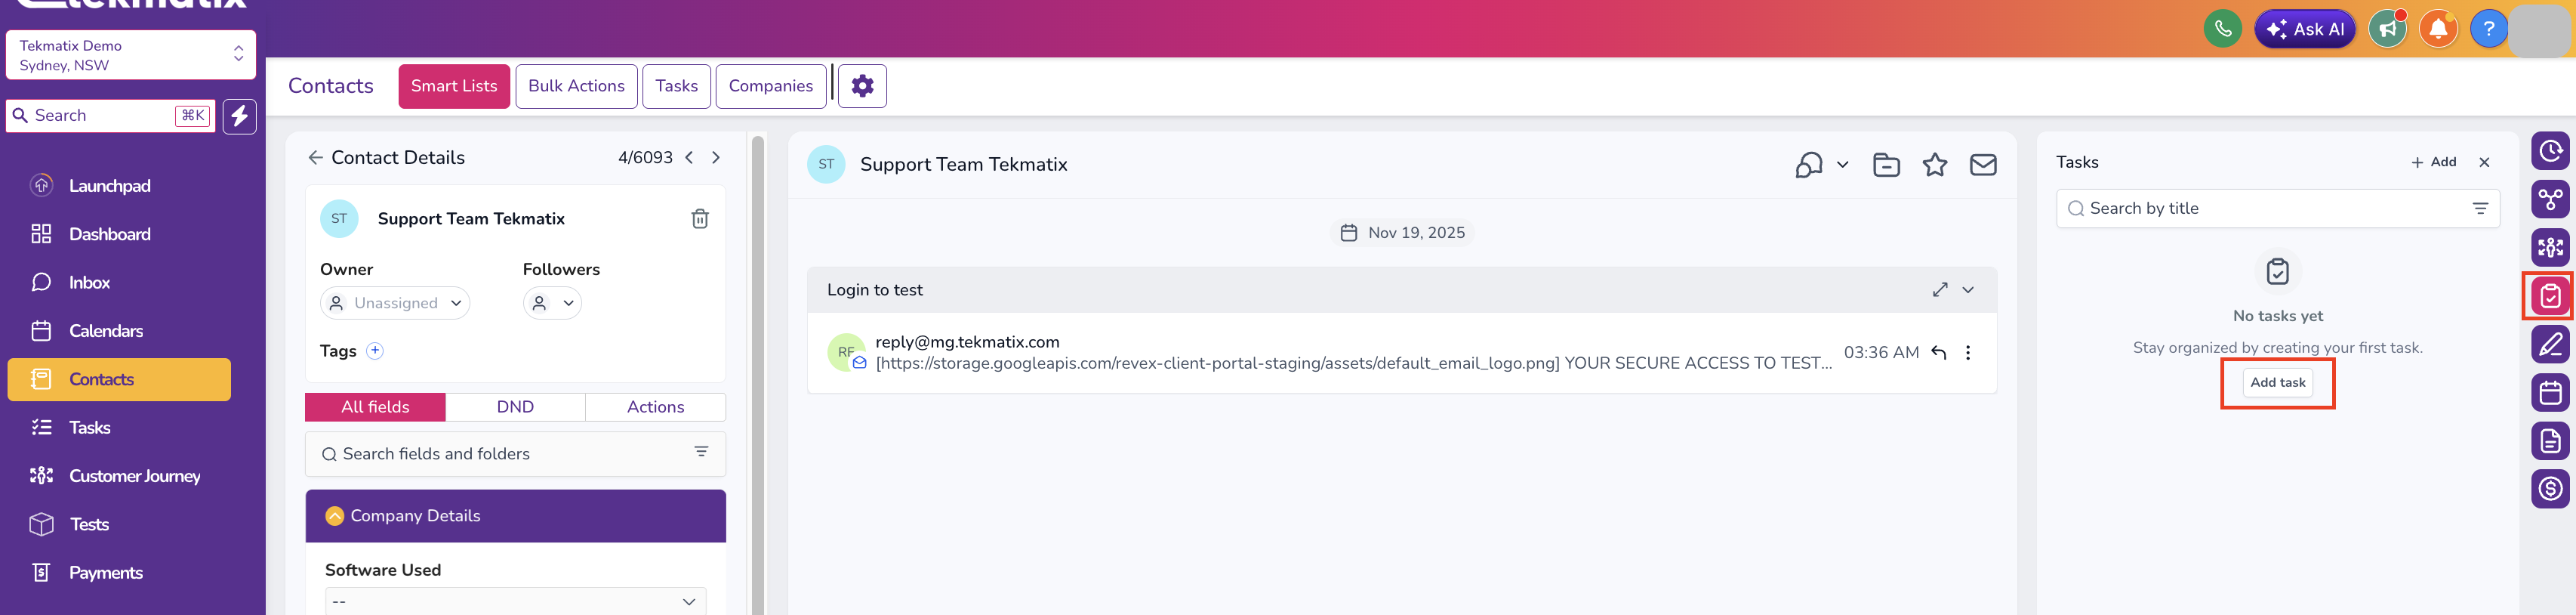Click the filter icon in fields search
This screenshot has height=615, width=2576.
click(701, 453)
